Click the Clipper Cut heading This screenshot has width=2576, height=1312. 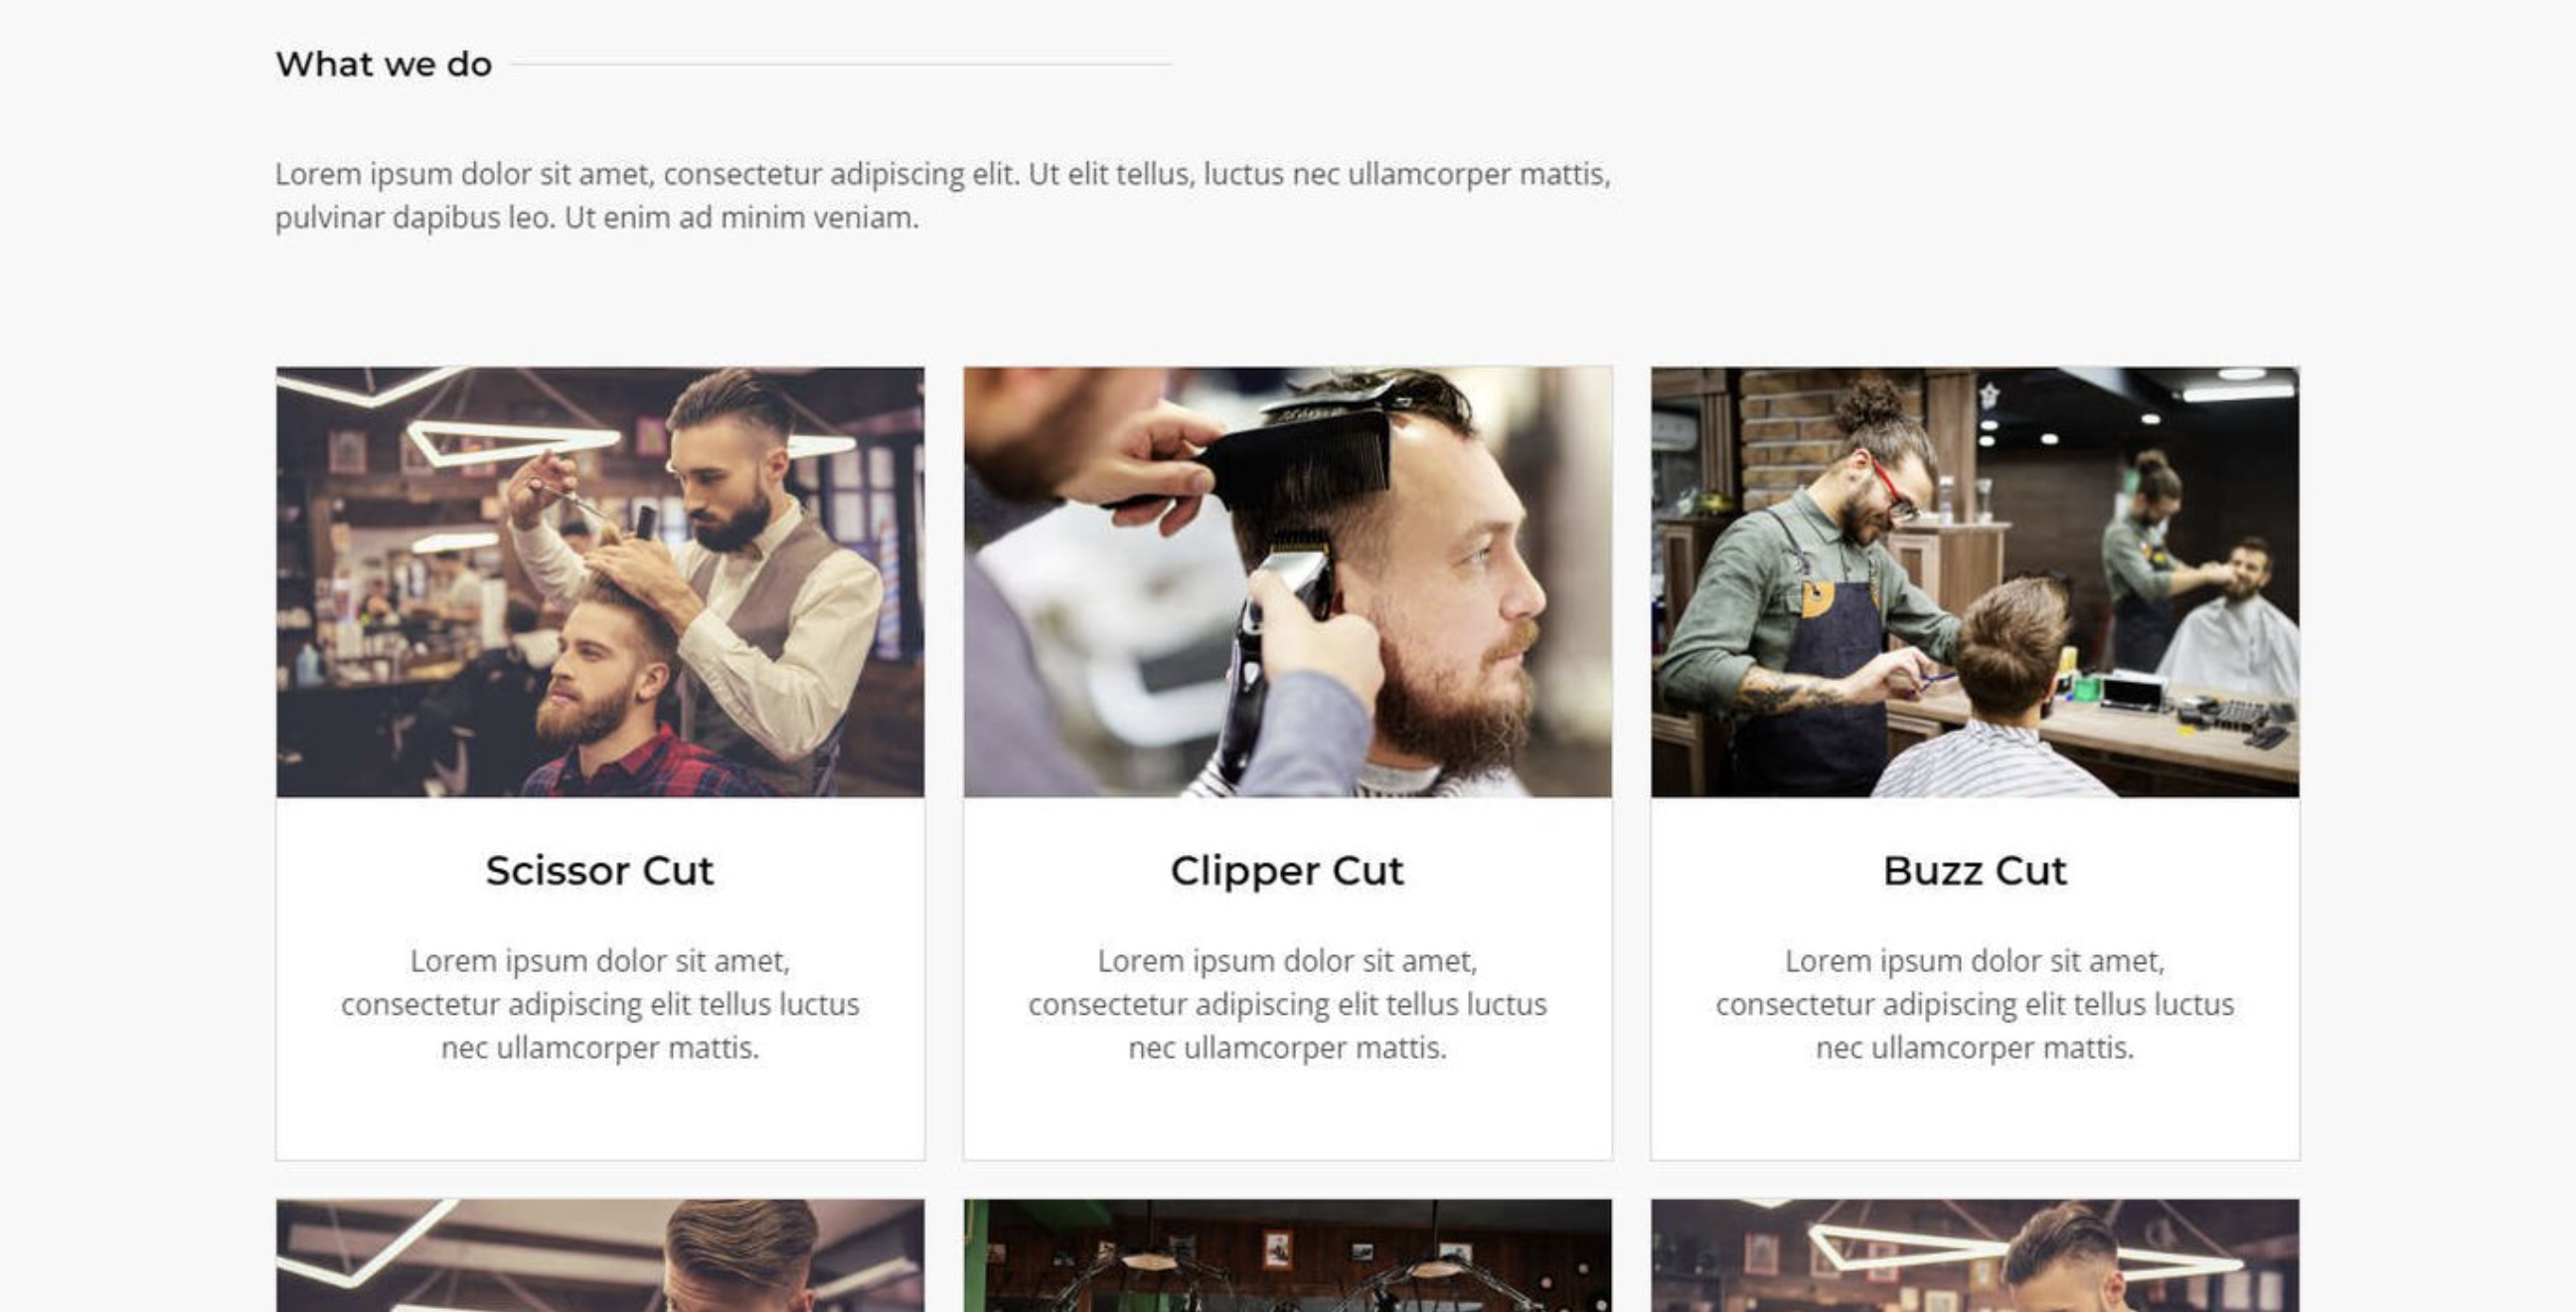tap(1287, 870)
